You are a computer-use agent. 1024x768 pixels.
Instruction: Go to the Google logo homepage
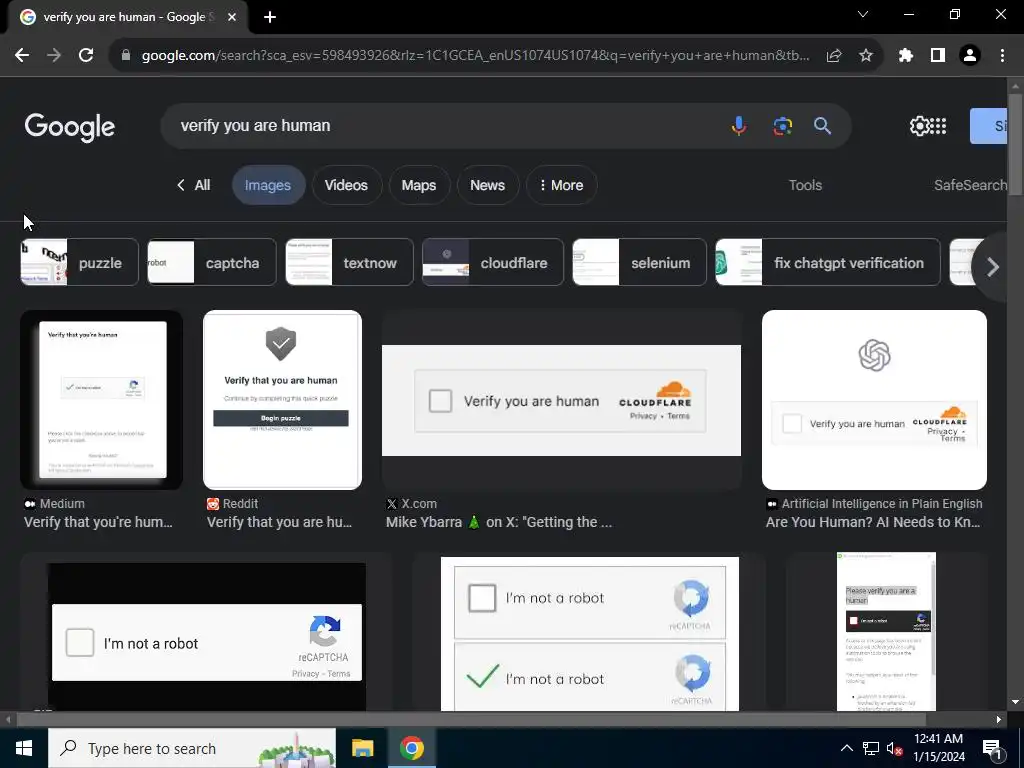coord(70,127)
